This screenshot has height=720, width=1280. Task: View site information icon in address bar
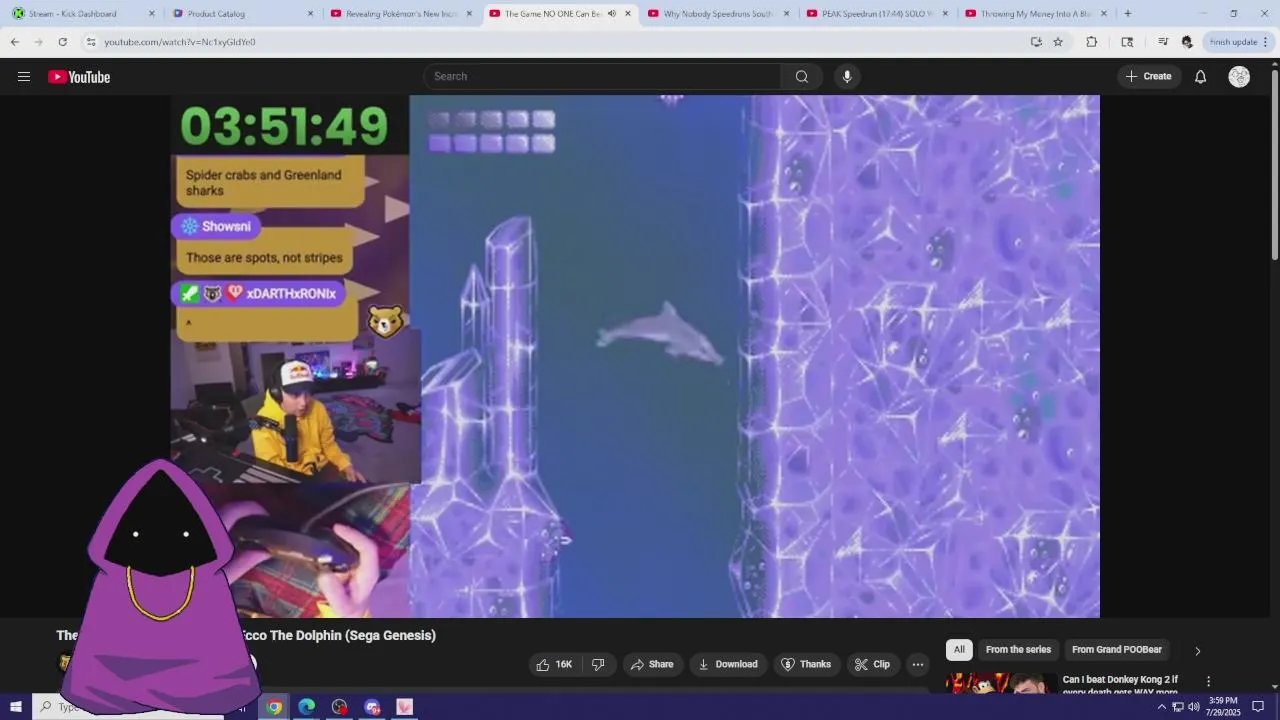[91, 42]
